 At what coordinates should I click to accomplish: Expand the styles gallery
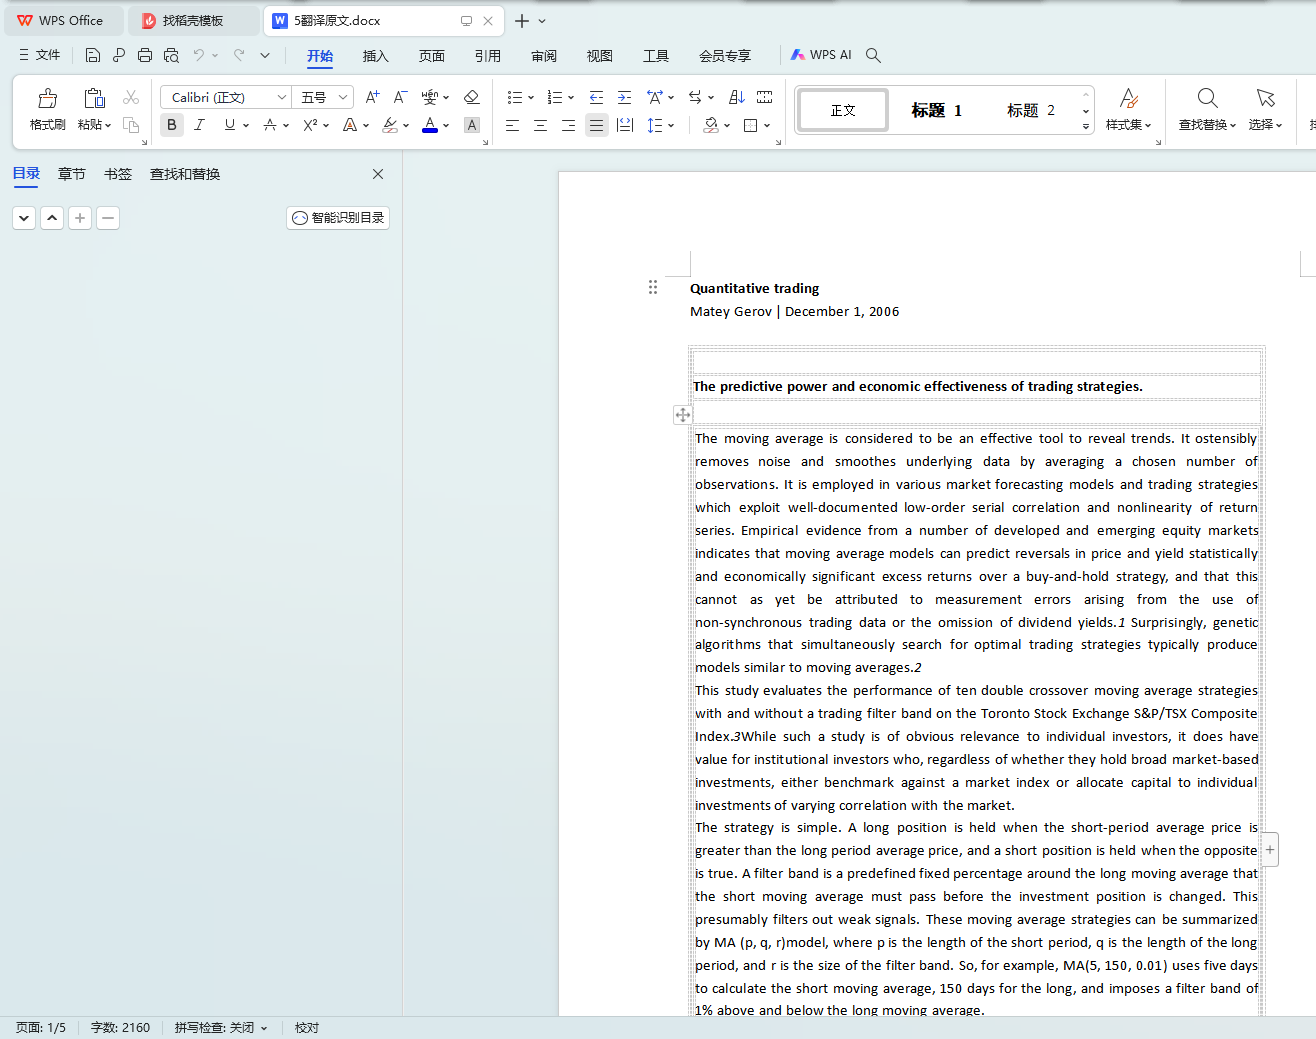(x=1086, y=126)
